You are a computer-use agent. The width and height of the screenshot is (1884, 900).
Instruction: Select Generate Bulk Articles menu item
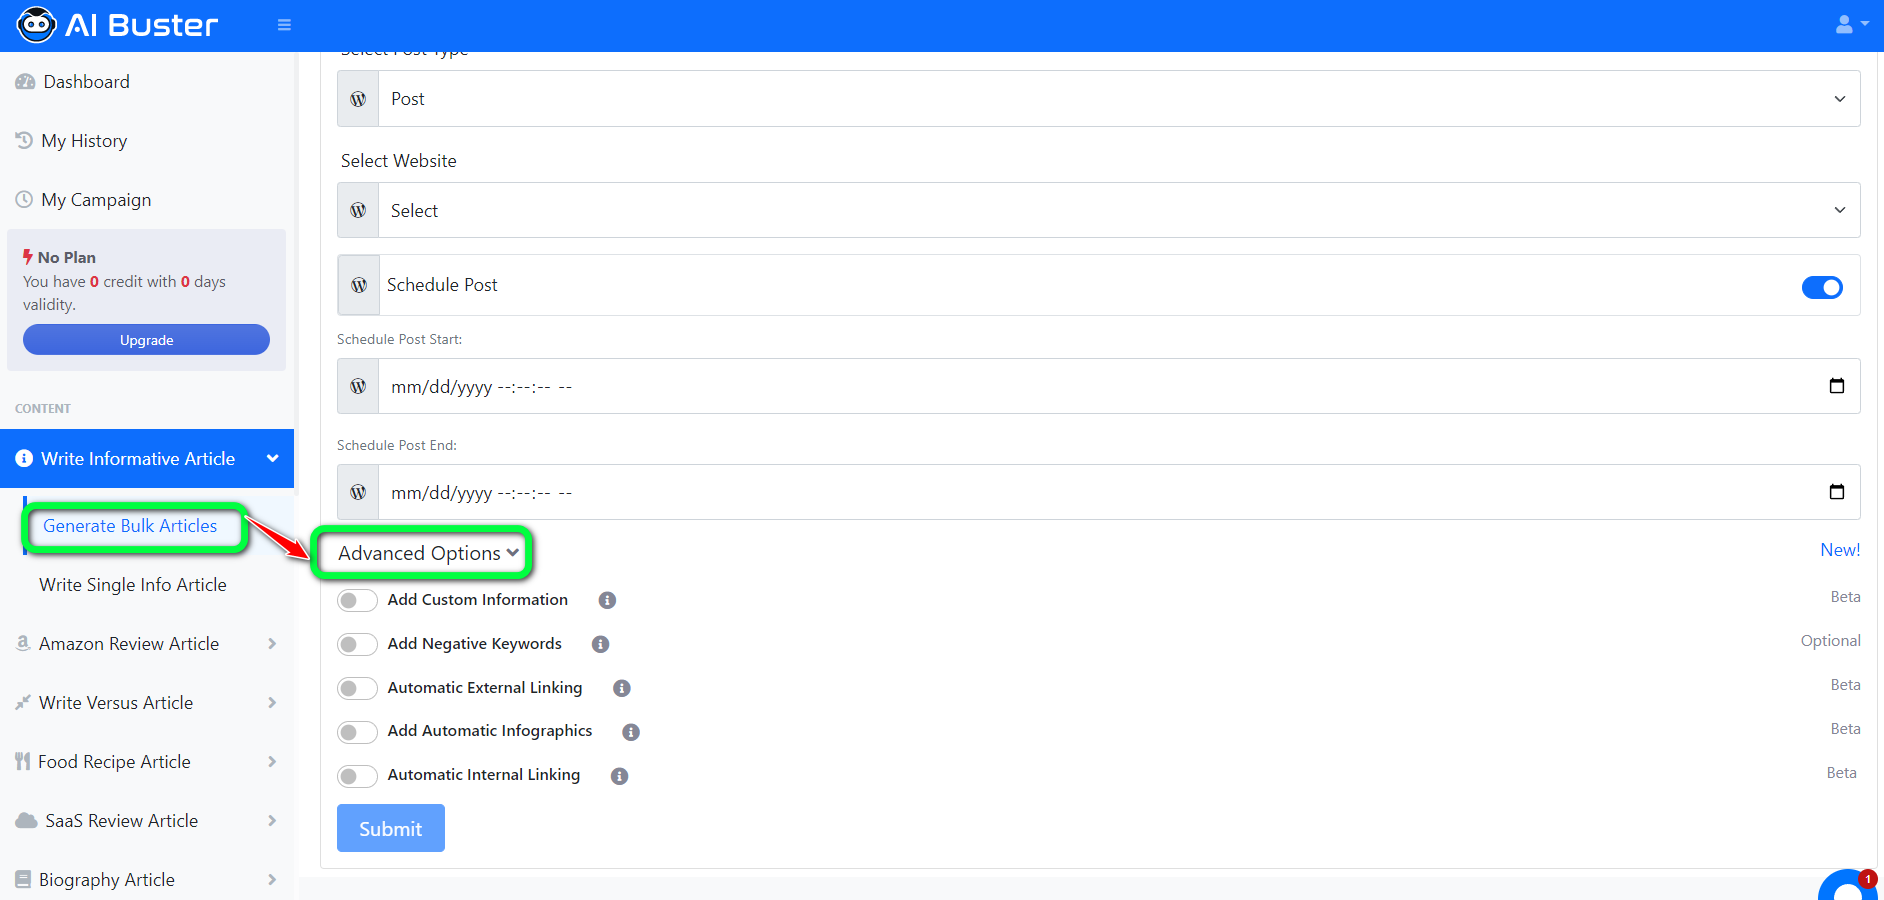[130, 526]
